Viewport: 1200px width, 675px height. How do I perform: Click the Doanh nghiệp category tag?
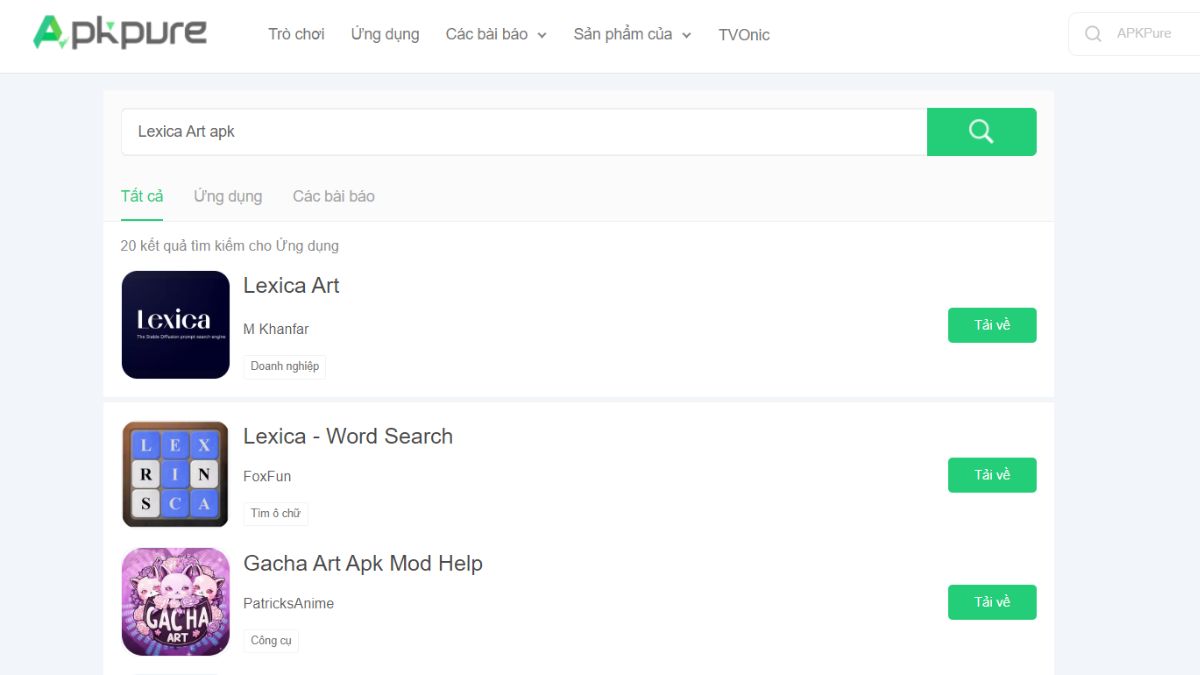coord(285,367)
